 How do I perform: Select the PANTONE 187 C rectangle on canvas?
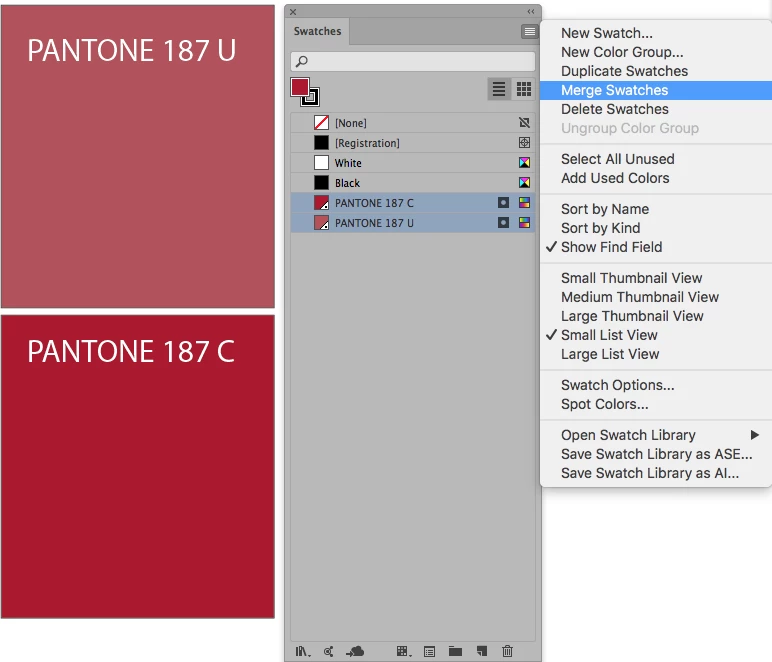pyautogui.click(x=138, y=467)
